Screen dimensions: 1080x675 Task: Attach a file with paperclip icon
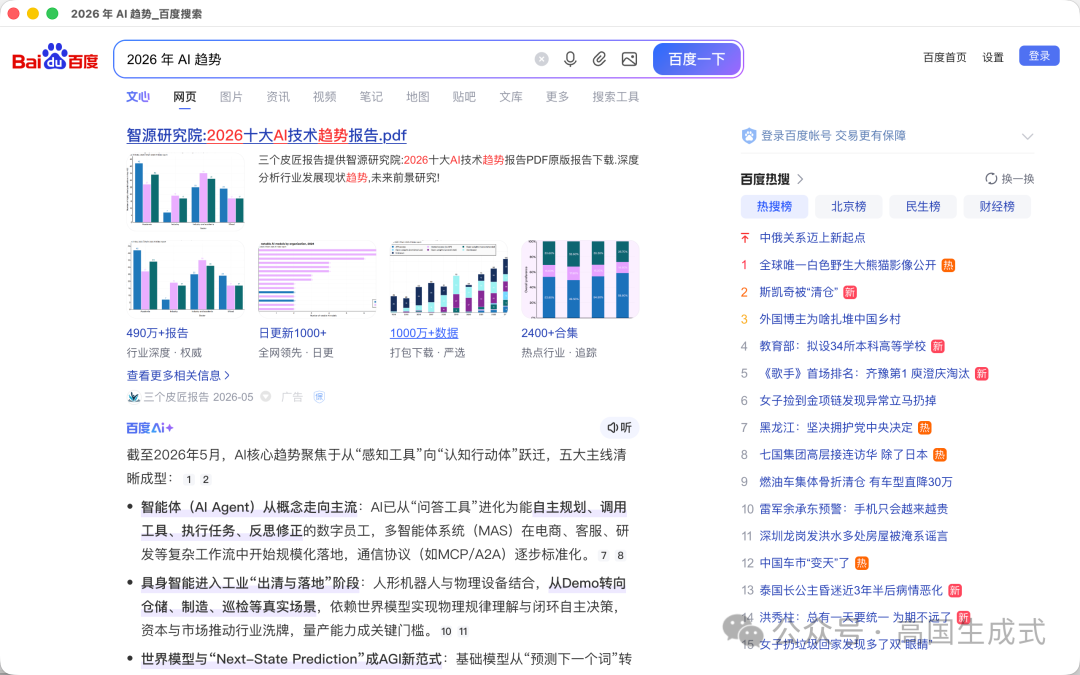point(599,59)
